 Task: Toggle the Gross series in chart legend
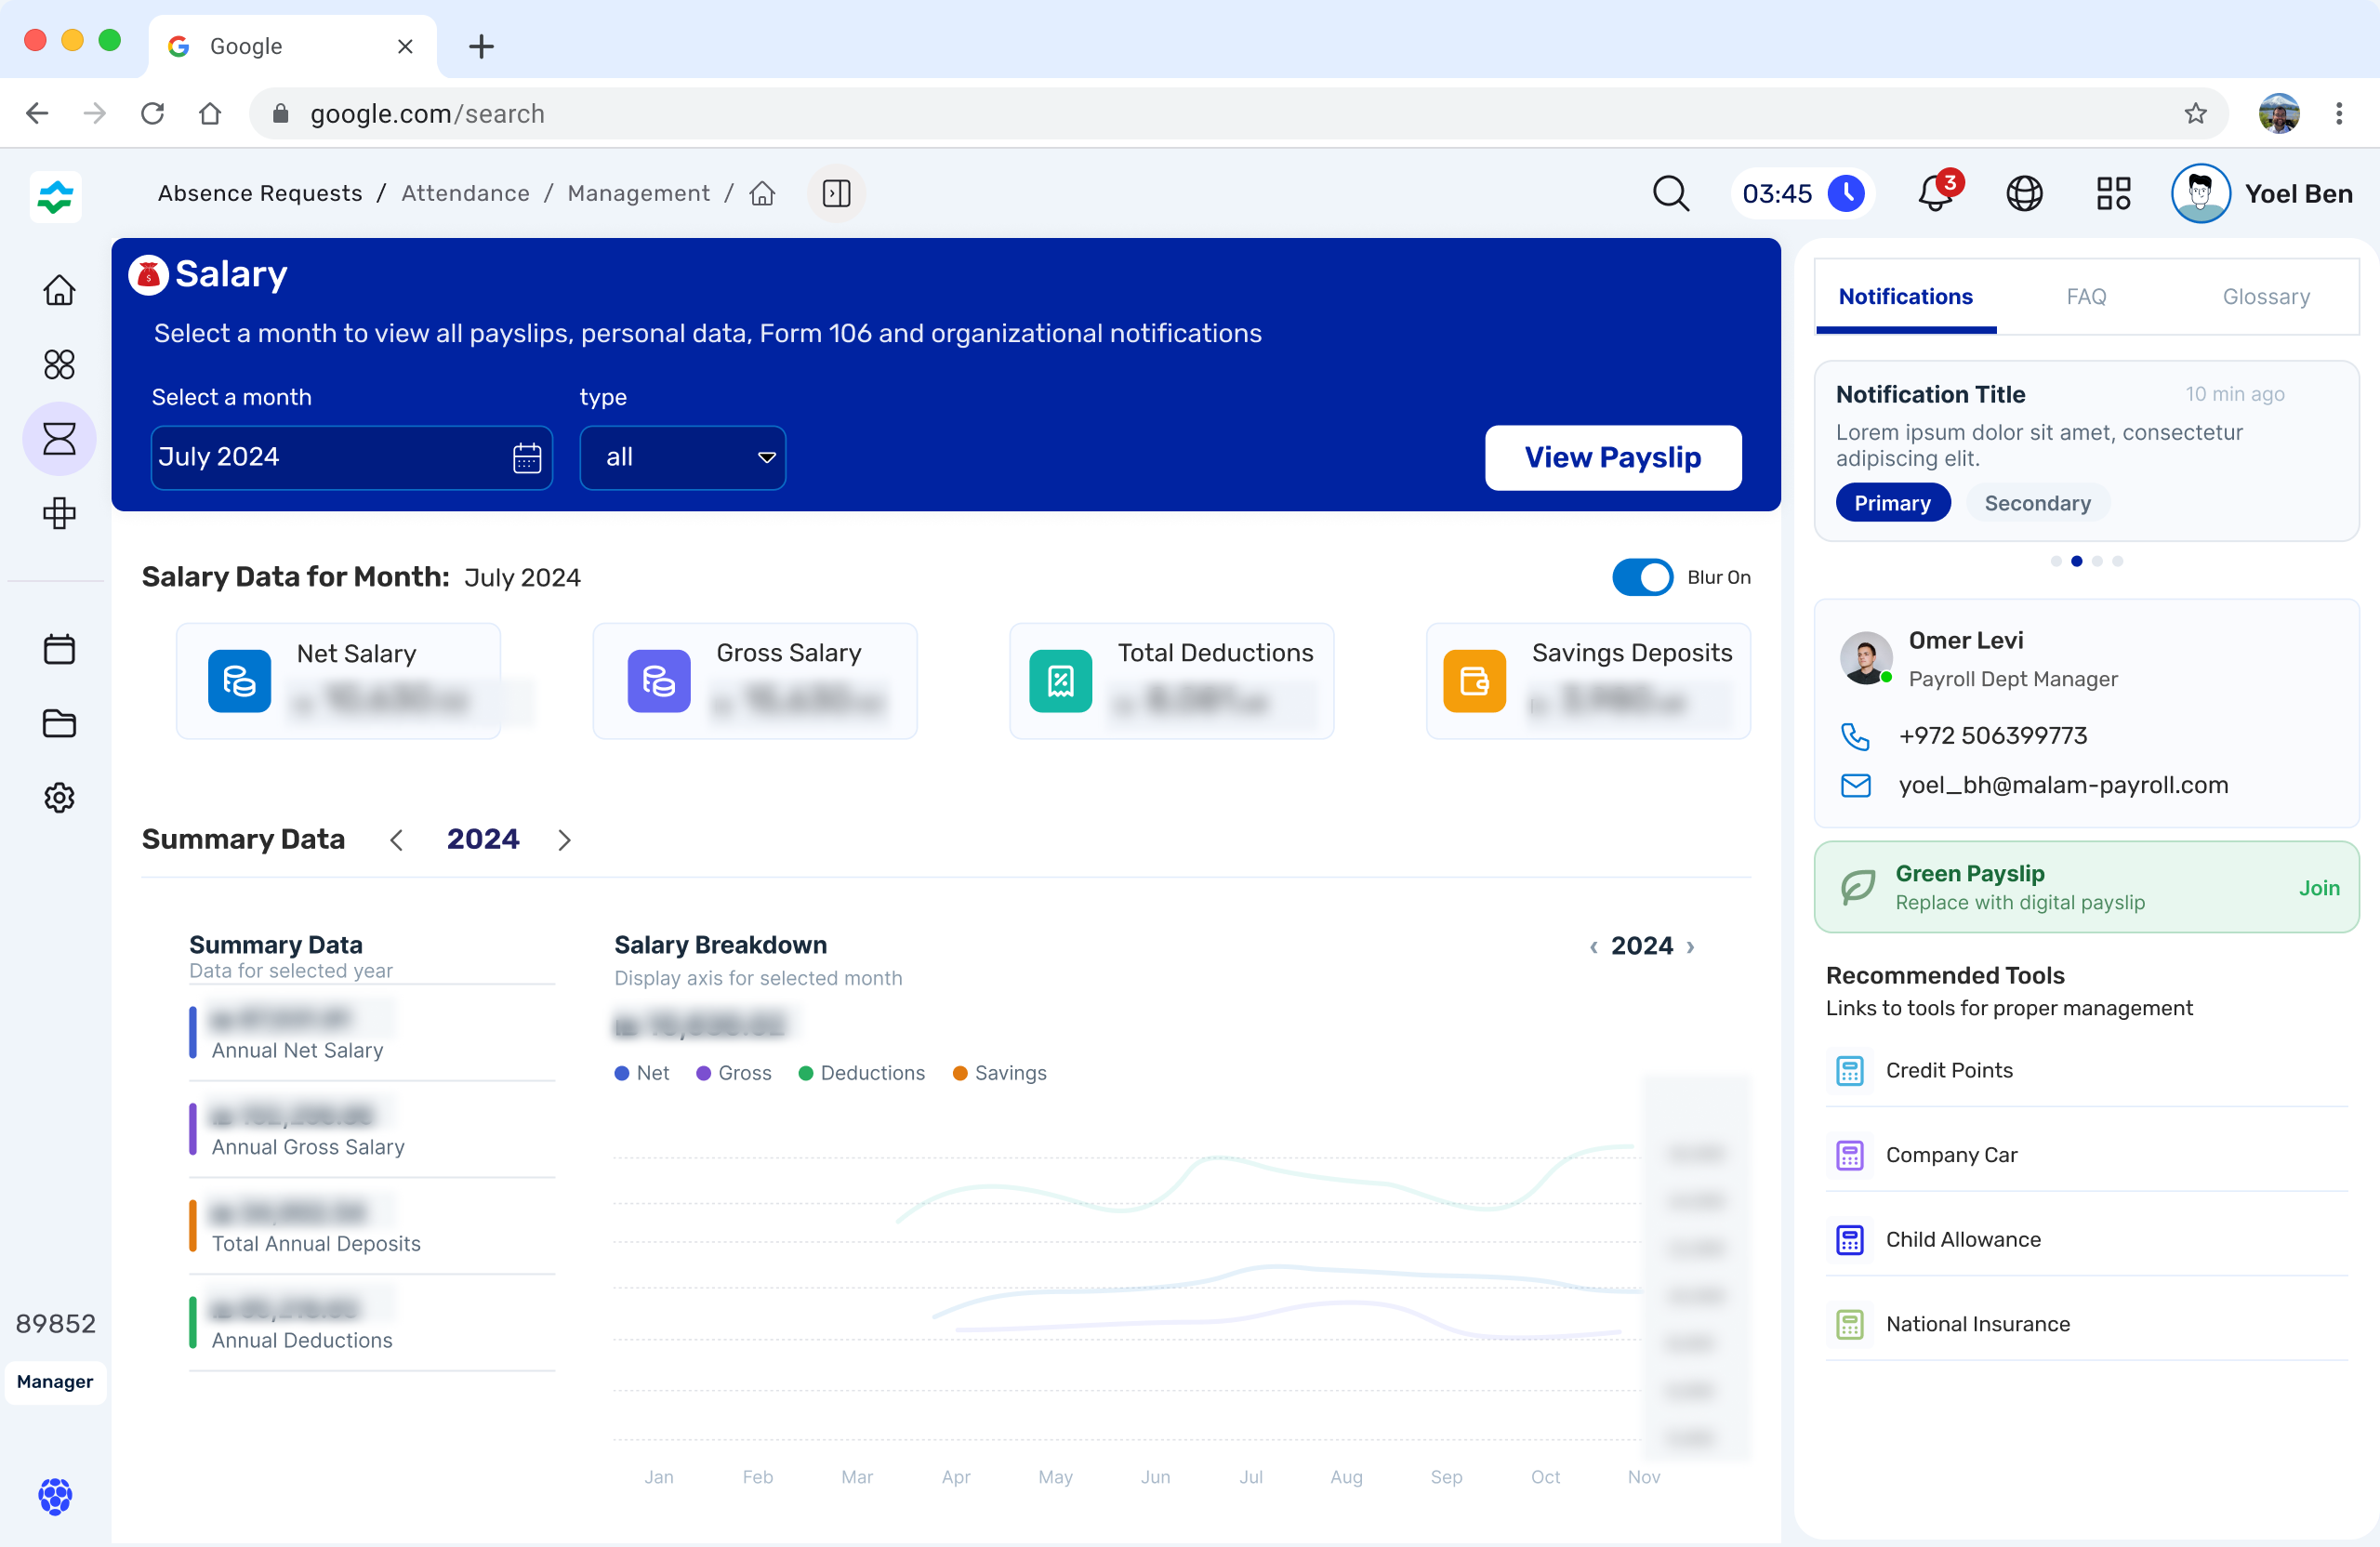tap(733, 1073)
